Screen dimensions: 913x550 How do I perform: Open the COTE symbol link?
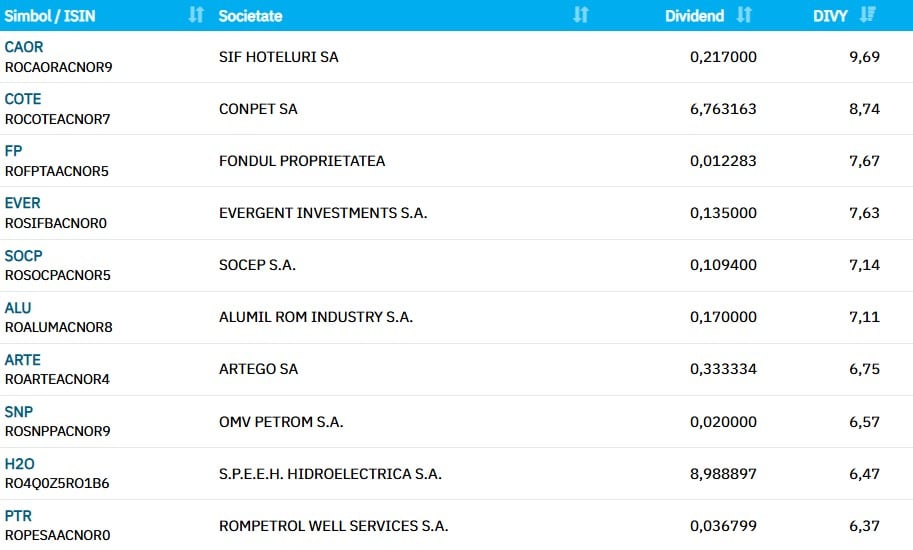click(x=23, y=99)
